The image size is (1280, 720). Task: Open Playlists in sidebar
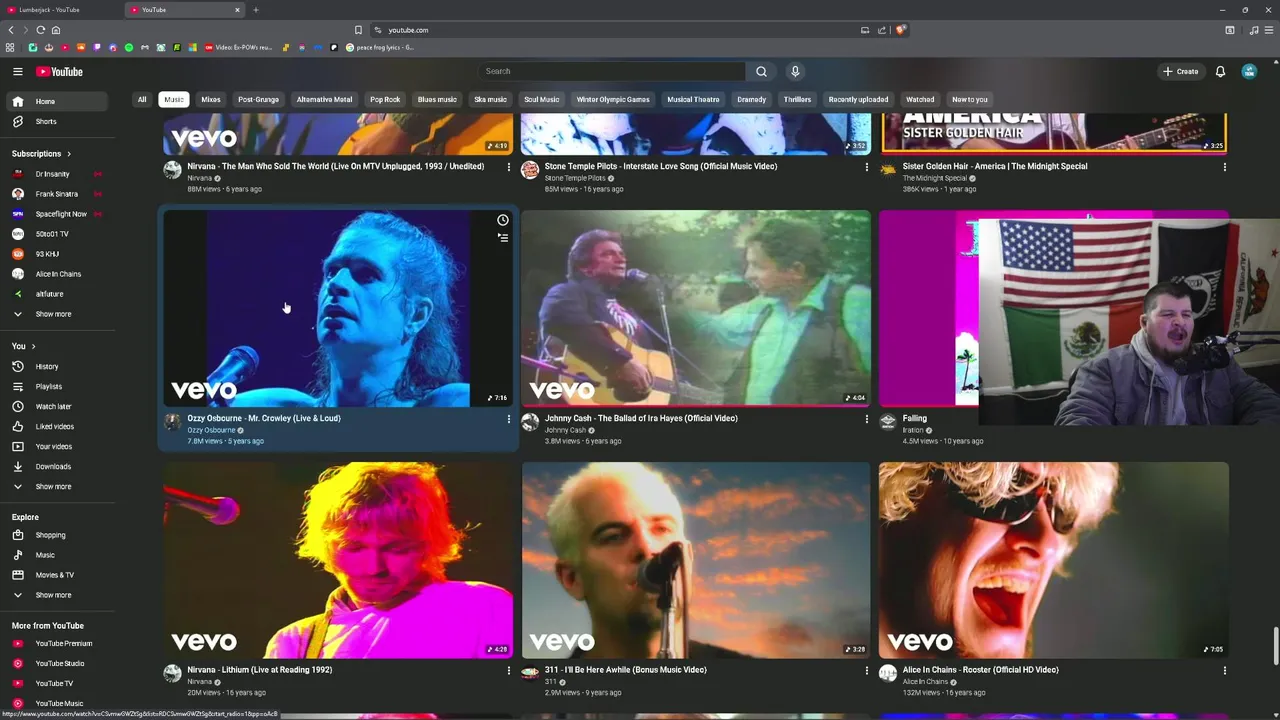click(58, 386)
